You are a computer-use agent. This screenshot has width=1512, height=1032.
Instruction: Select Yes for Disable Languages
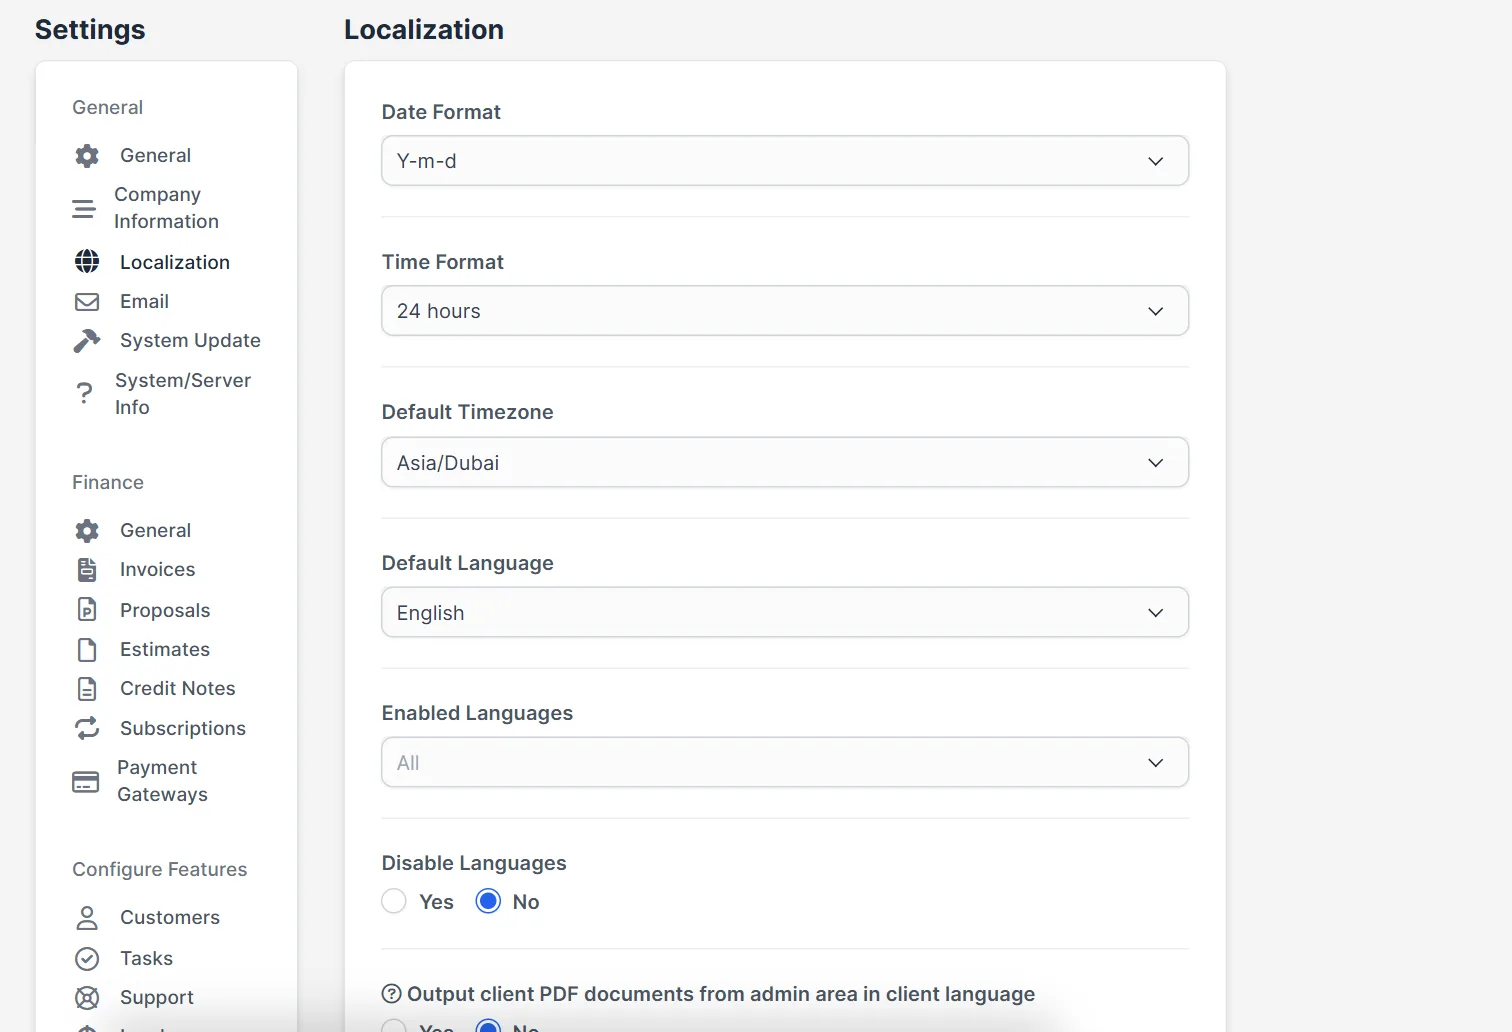click(x=394, y=901)
